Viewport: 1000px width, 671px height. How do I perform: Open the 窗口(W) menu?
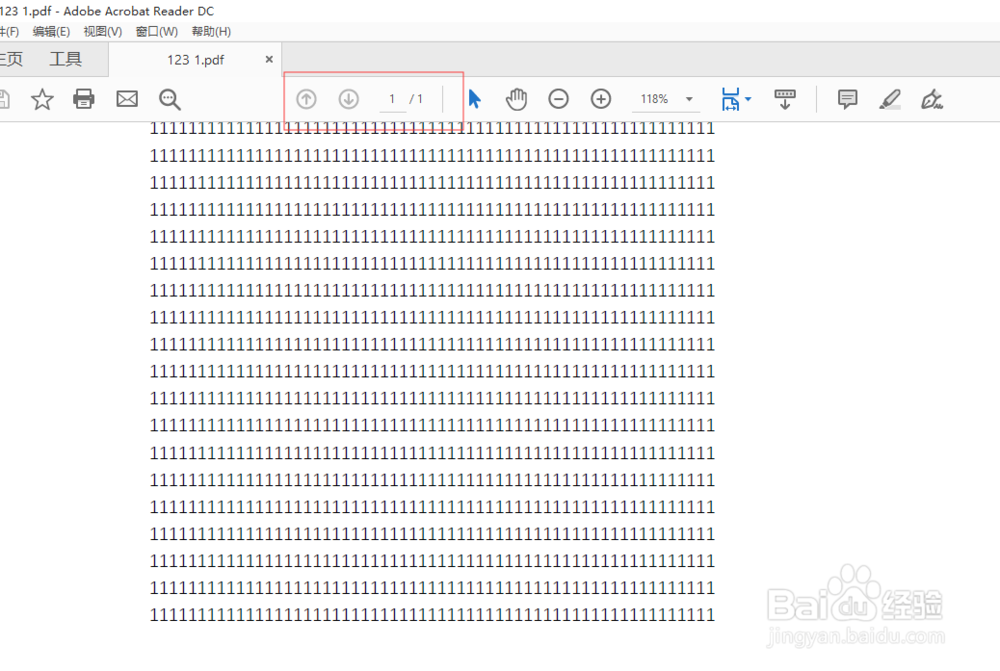click(x=156, y=31)
